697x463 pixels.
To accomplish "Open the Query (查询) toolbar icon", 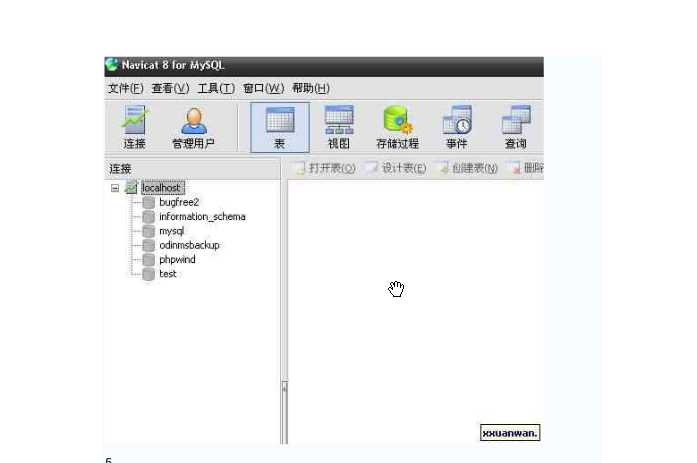I will (516, 127).
